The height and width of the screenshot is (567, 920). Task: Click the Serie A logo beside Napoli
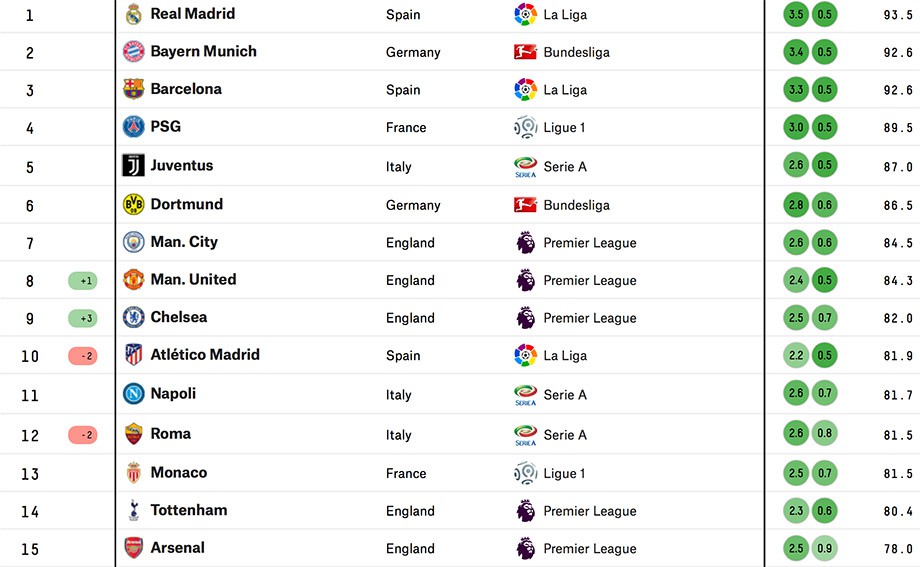(x=526, y=394)
